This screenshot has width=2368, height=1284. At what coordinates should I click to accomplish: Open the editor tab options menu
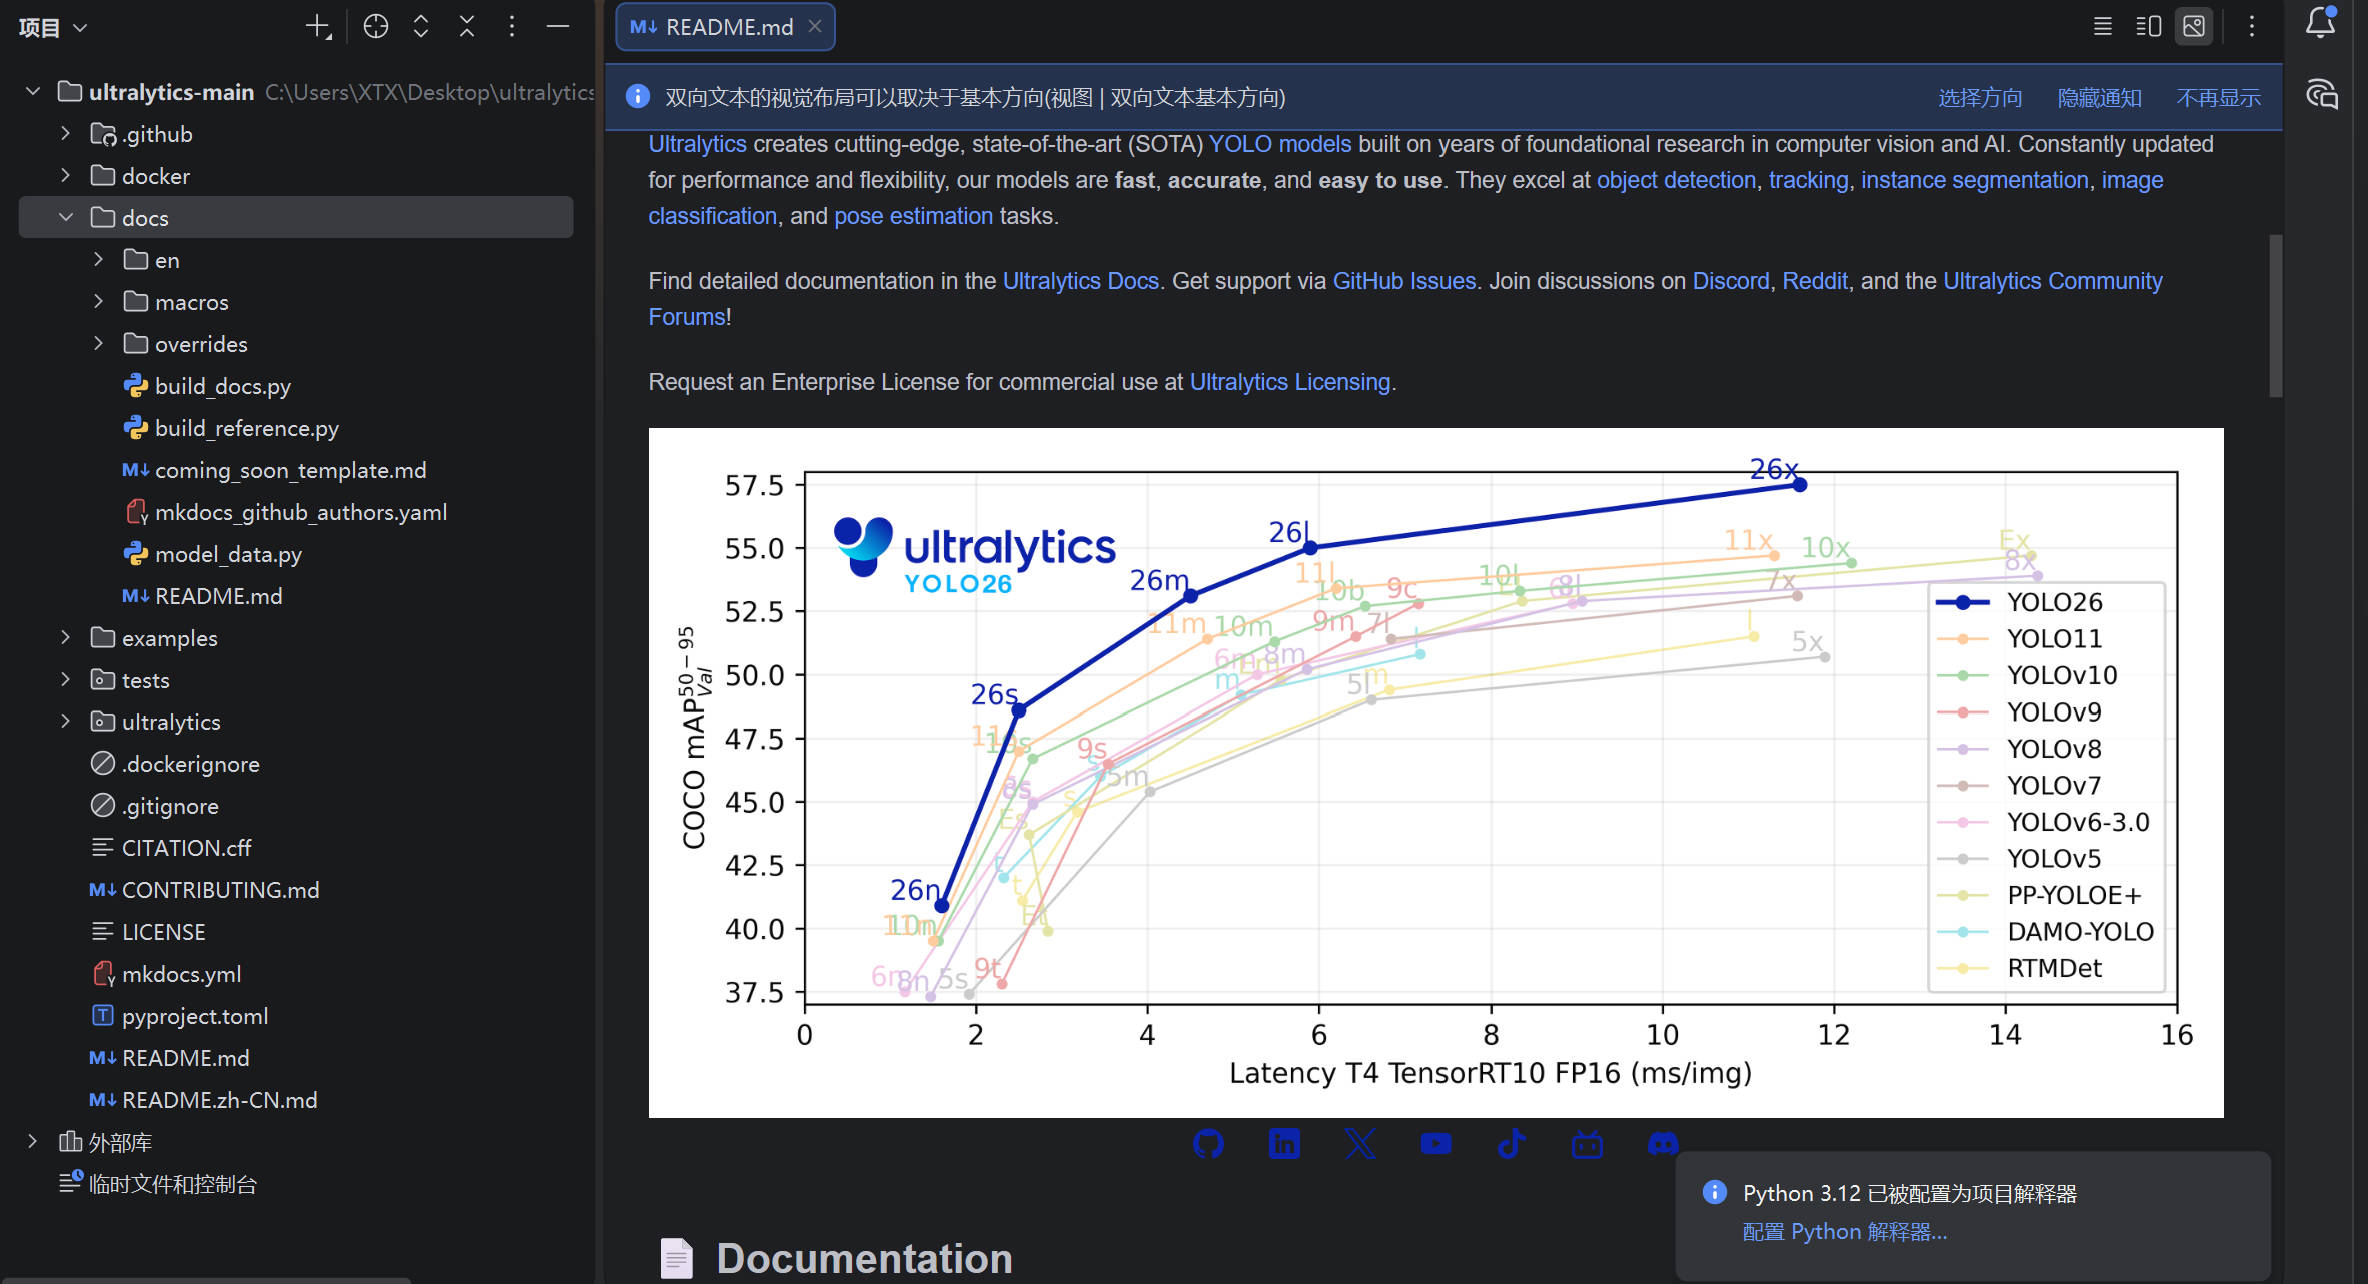(2252, 27)
